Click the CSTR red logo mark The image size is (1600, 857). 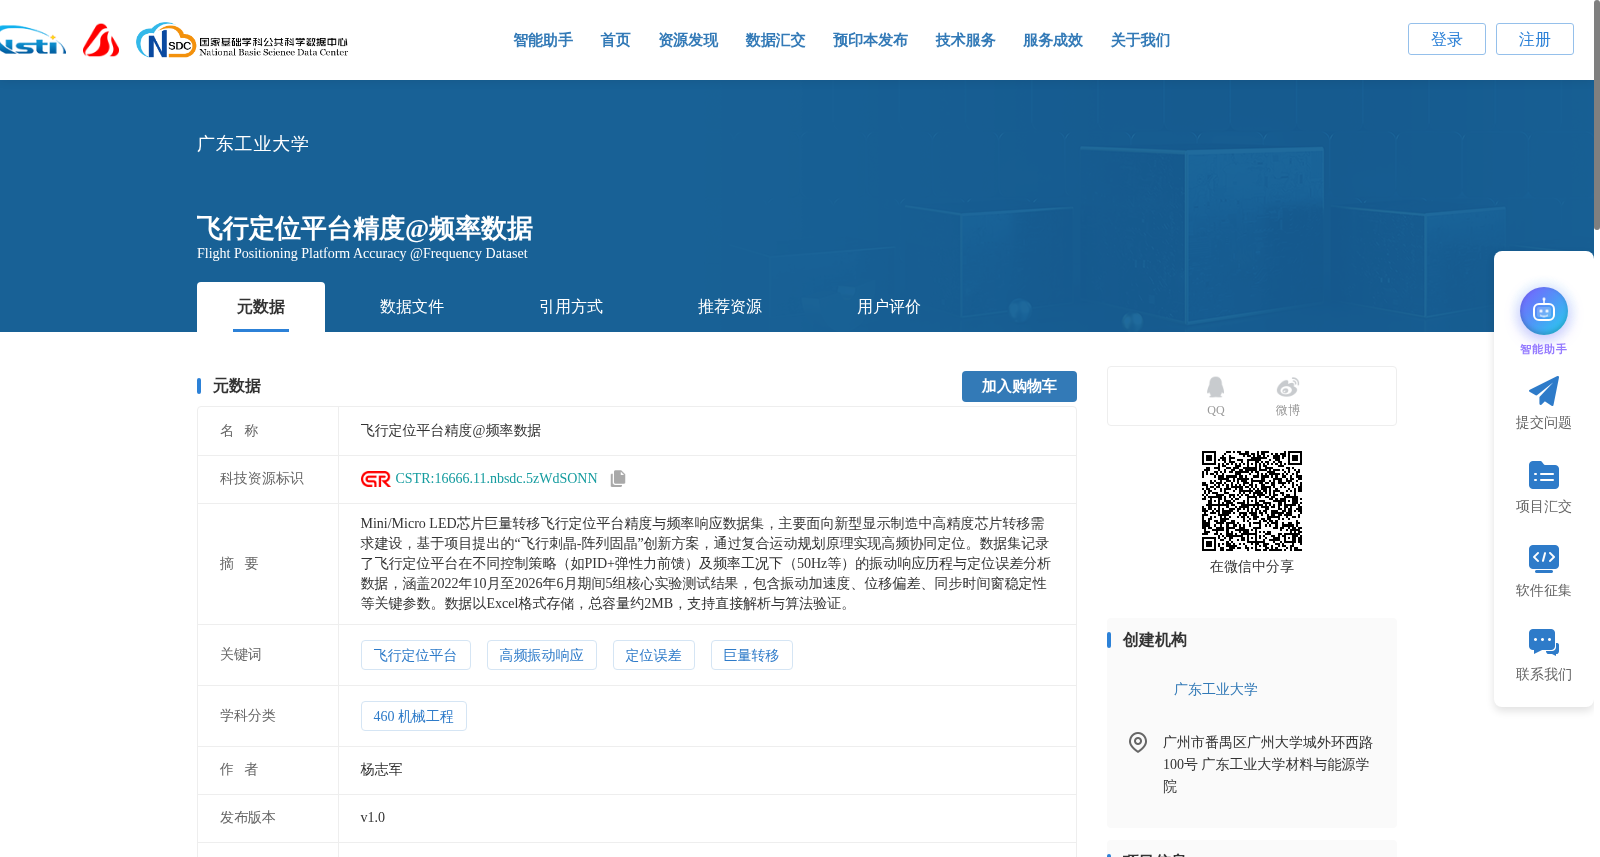[375, 479]
